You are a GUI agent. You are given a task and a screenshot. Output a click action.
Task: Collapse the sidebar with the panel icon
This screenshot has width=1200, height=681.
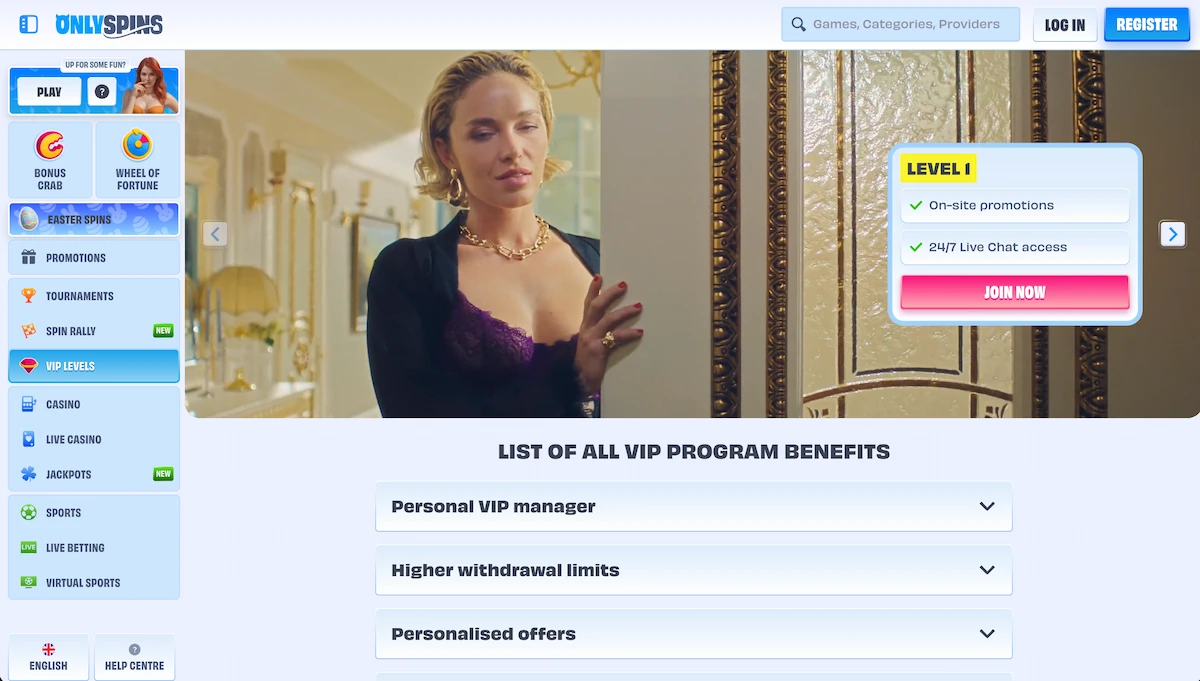pos(29,24)
